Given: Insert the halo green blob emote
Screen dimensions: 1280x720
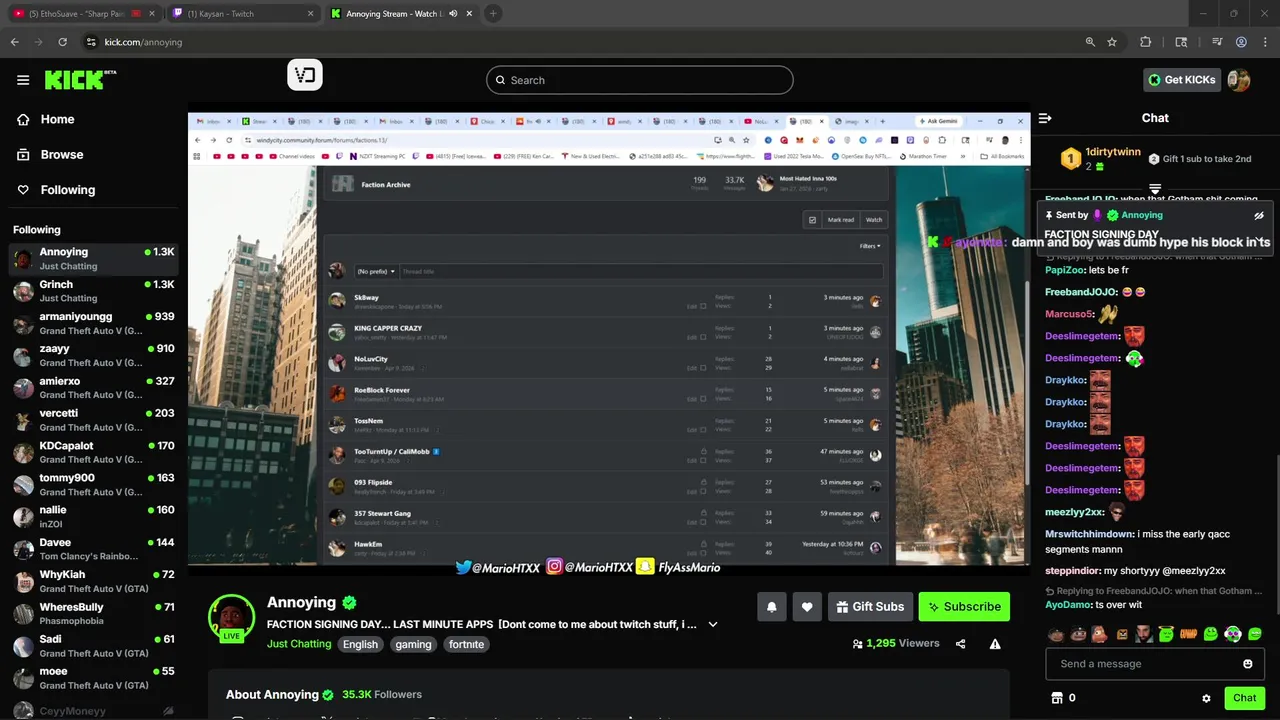Looking at the screenshot, I should (x=1165, y=634).
